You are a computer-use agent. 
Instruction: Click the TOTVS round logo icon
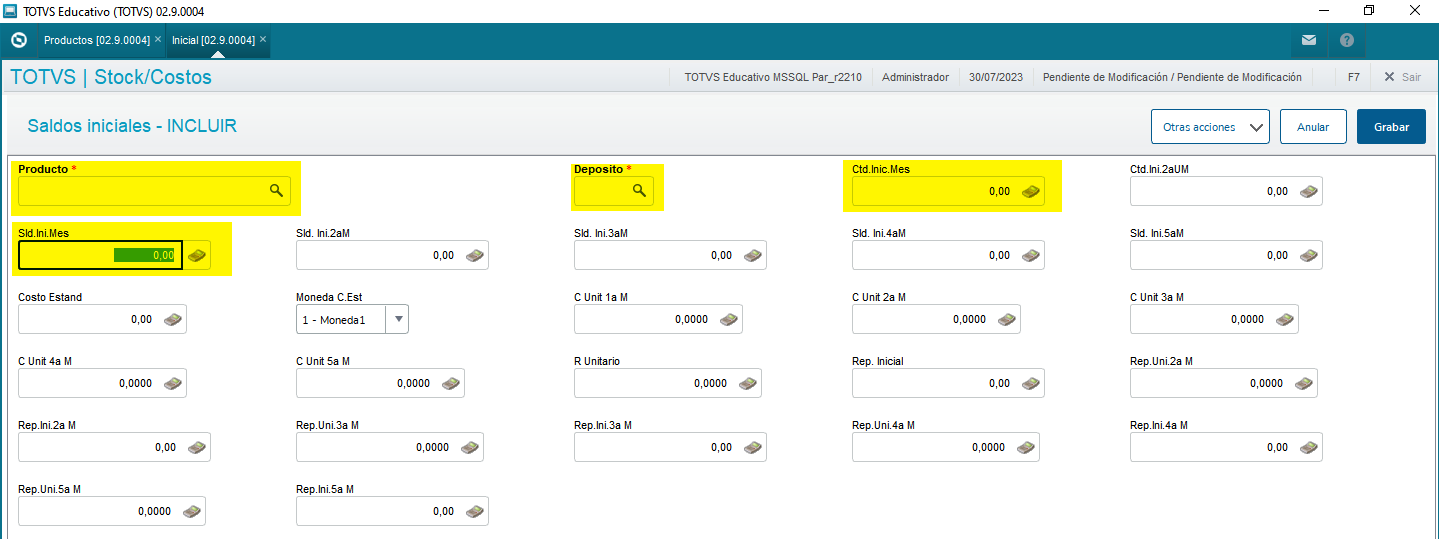(x=18, y=41)
